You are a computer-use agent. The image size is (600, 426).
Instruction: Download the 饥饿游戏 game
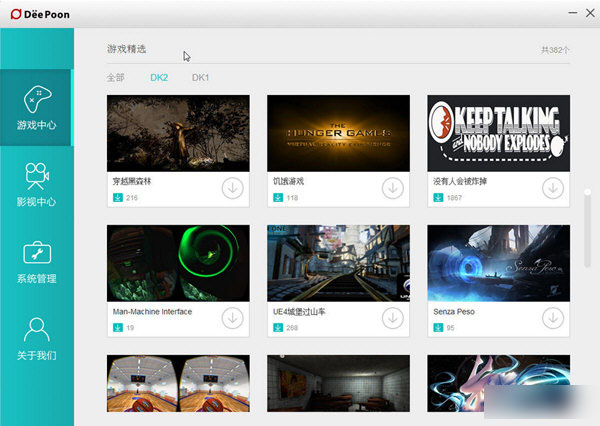coord(393,188)
